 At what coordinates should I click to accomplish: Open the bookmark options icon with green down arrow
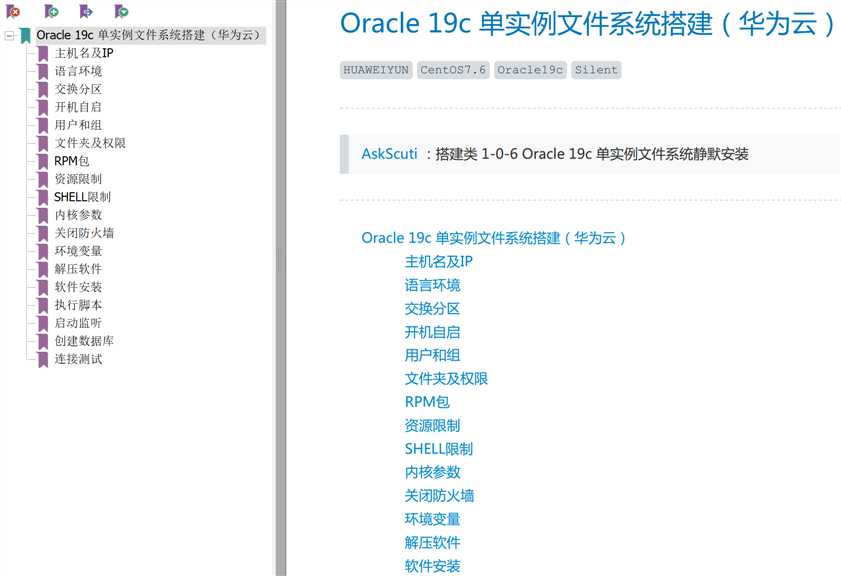[x=122, y=11]
